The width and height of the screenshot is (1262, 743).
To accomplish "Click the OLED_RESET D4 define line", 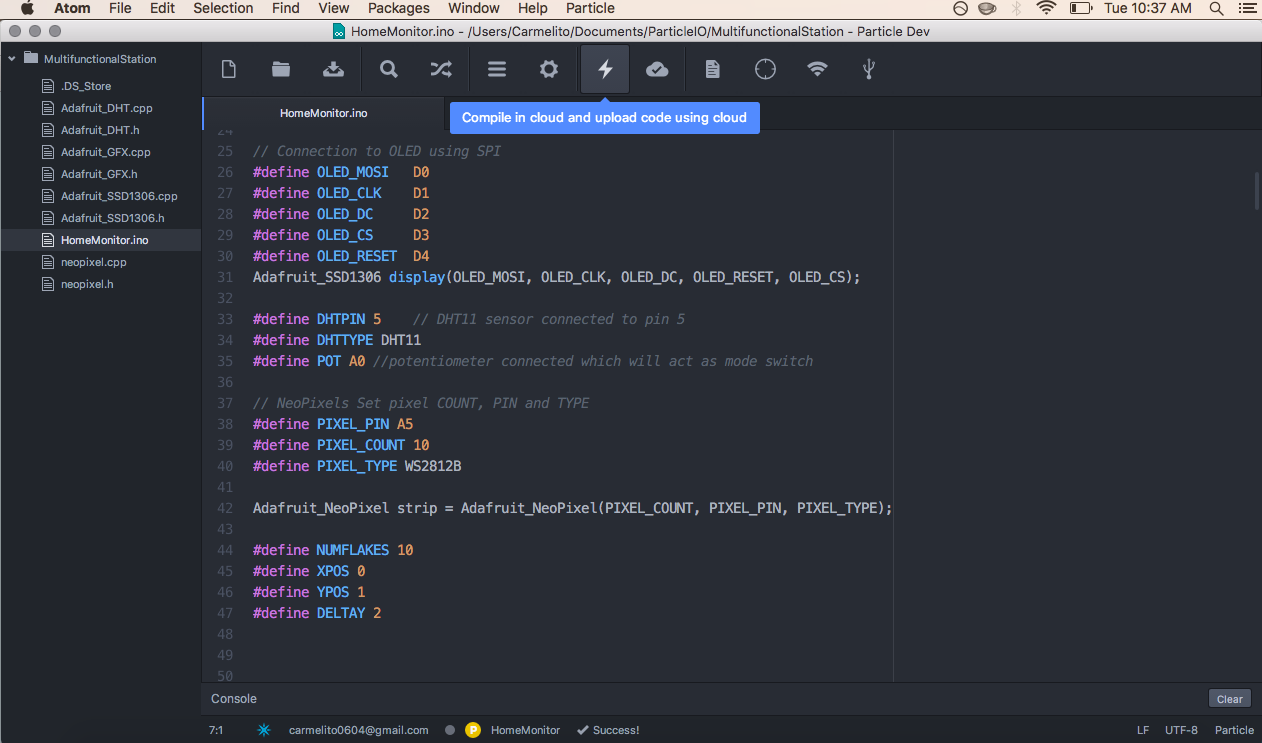I will (341, 256).
